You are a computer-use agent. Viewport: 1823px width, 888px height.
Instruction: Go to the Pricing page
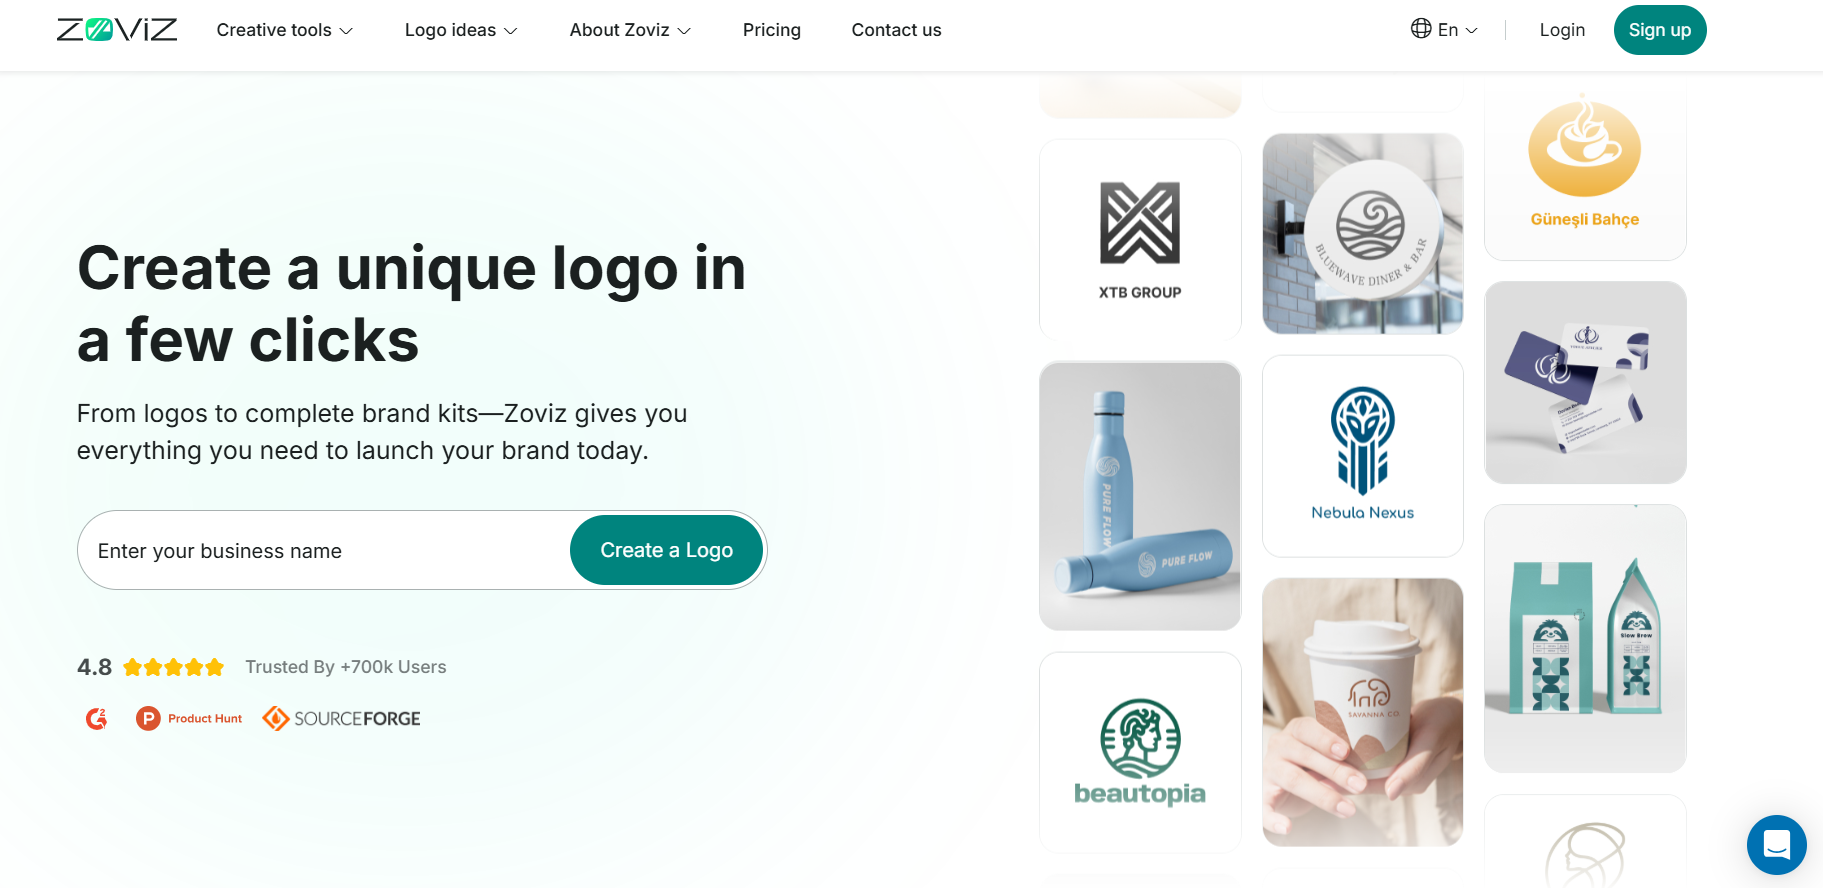pyautogui.click(x=771, y=30)
